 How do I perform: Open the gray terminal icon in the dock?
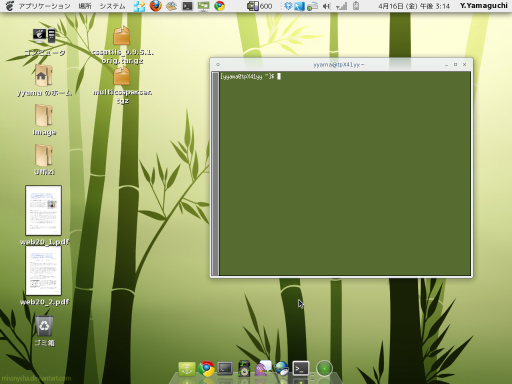(225, 369)
